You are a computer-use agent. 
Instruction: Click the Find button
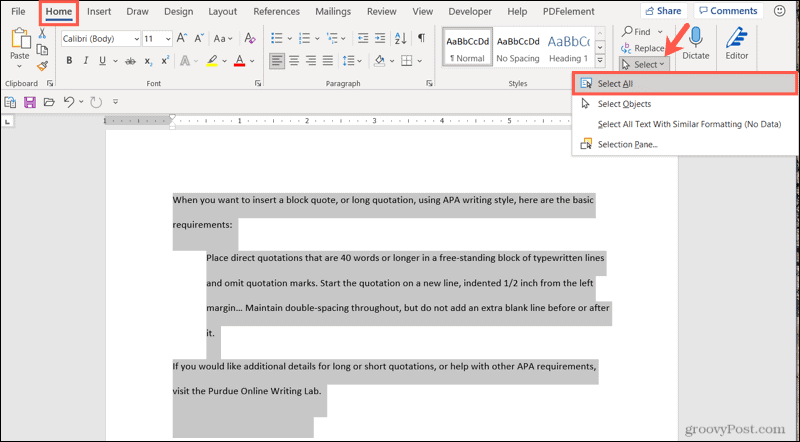click(642, 32)
